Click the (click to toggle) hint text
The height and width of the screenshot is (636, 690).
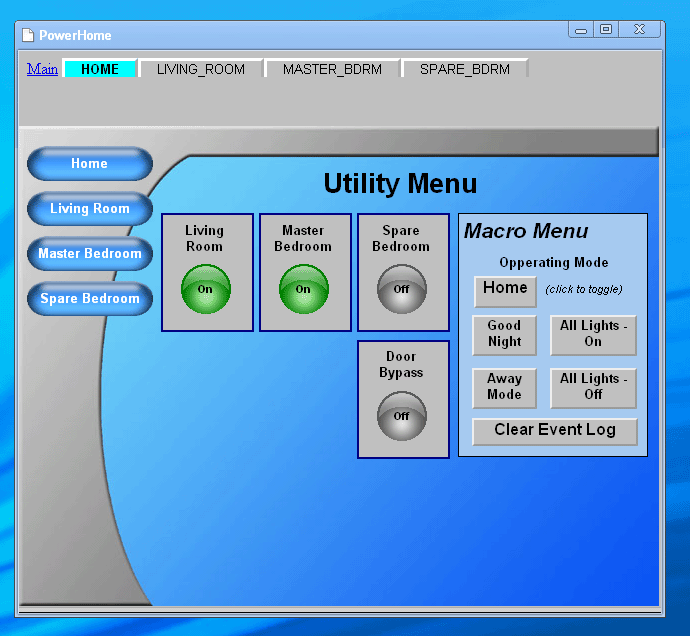pyautogui.click(x=584, y=289)
